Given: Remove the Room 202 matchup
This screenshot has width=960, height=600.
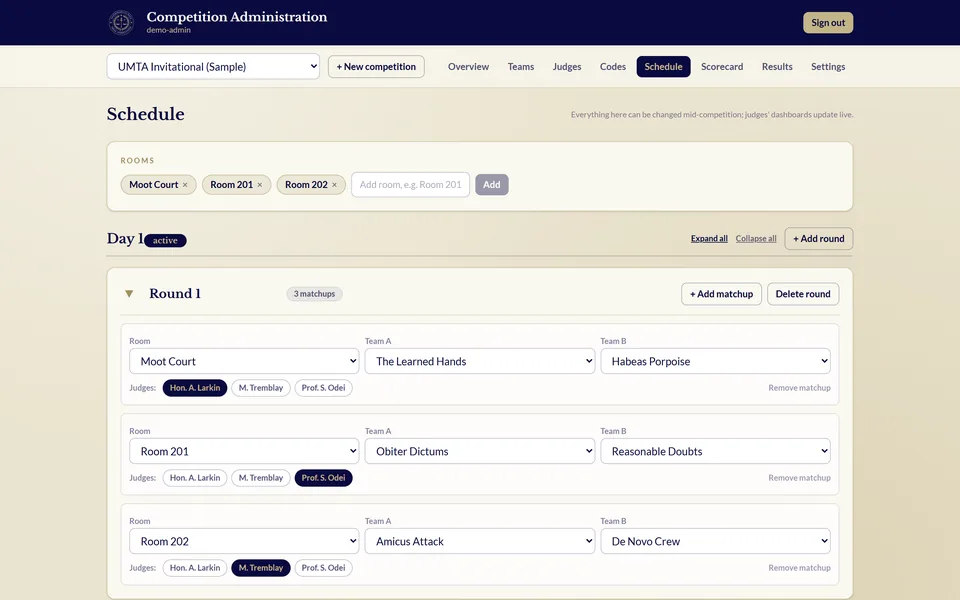Looking at the screenshot, I should pos(799,568).
